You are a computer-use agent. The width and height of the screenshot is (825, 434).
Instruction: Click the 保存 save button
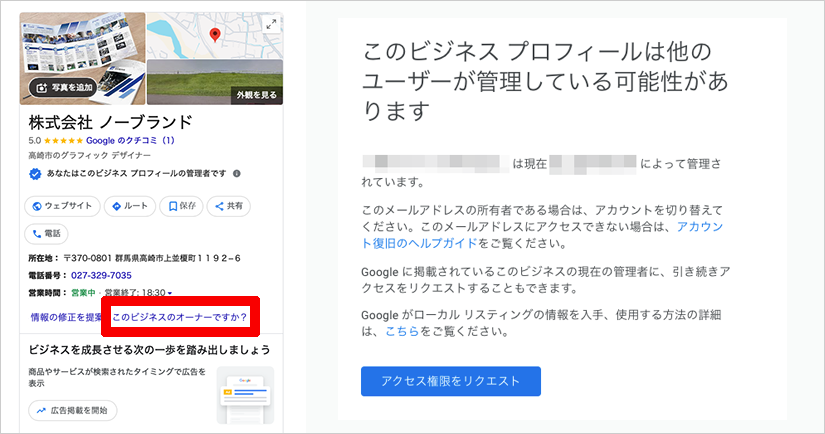coord(182,206)
